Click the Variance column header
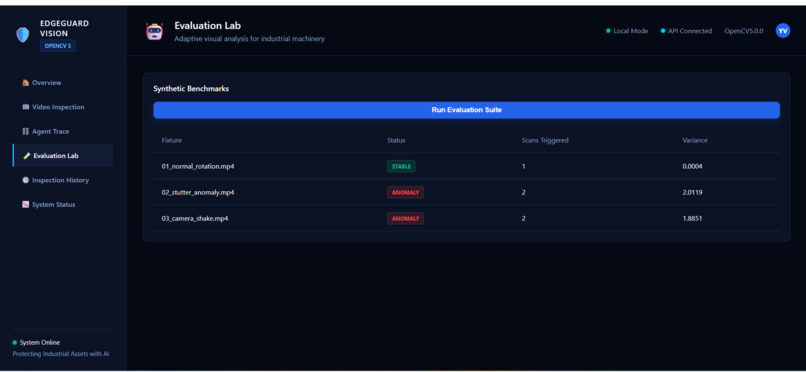806x372 pixels. tap(695, 140)
